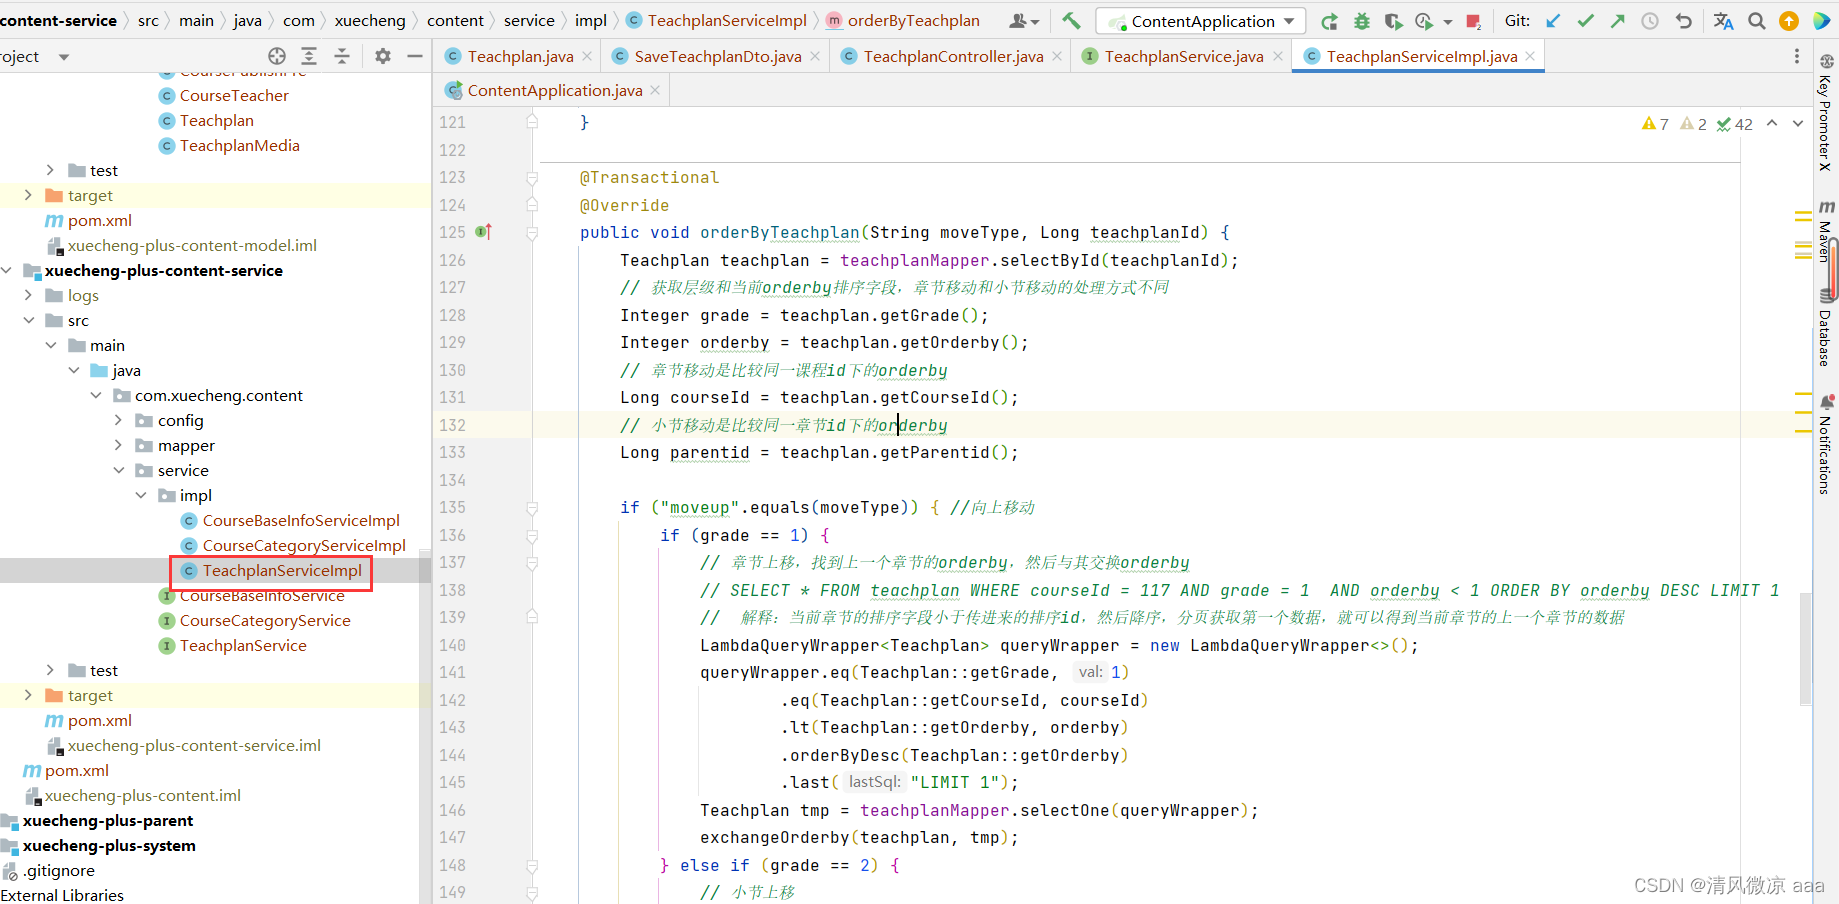Hide the project tool window with minus icon
This screenshot has width=1839, height=904.
[415, 57]
